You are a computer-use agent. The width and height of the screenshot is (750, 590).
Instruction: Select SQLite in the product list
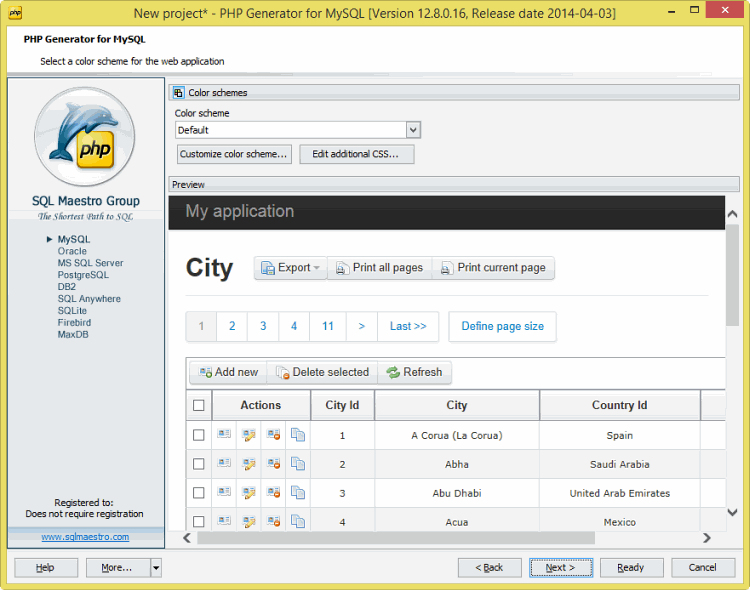(x=72, y=311)
